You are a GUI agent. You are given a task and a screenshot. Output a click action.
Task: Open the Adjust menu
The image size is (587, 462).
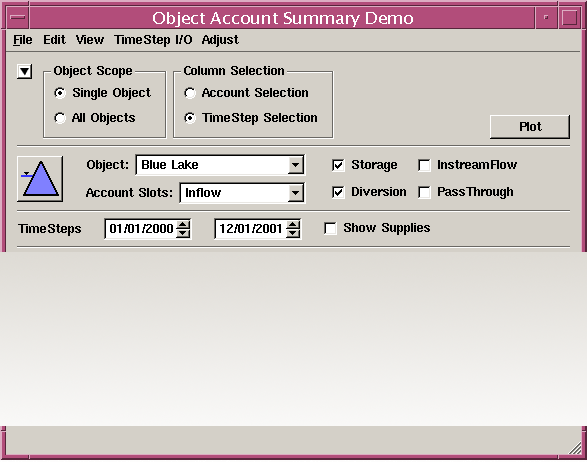coord(220,40)
